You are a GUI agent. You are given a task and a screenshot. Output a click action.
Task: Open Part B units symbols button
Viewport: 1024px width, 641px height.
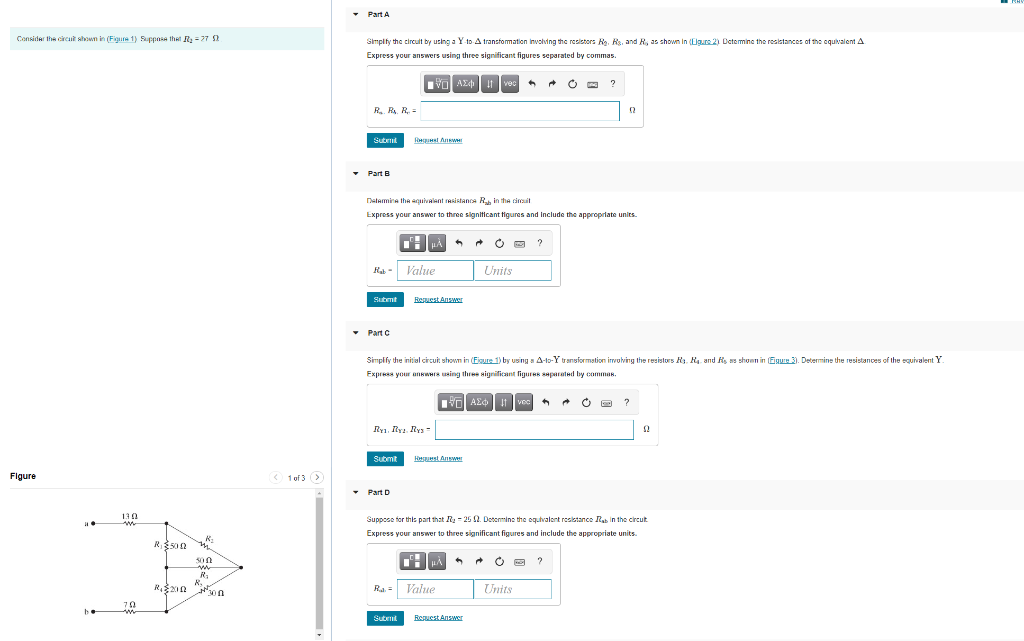(x=437, y=243)
